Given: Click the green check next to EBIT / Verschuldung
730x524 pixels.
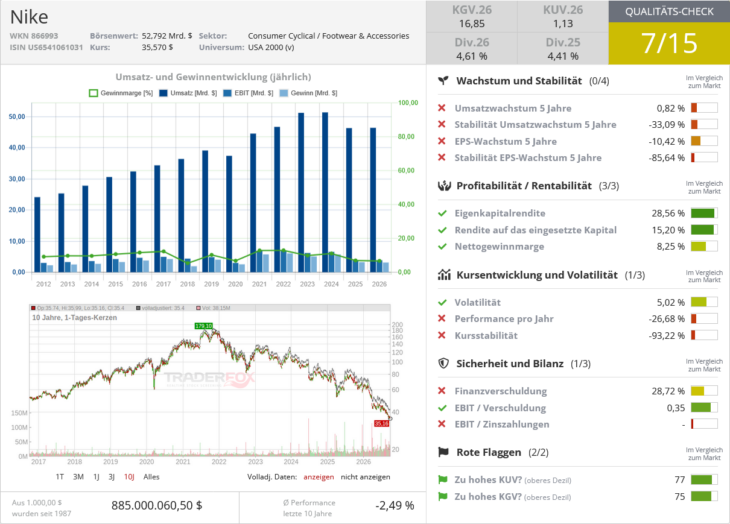Looking at the screenshot, I should (x=442, y=408).
